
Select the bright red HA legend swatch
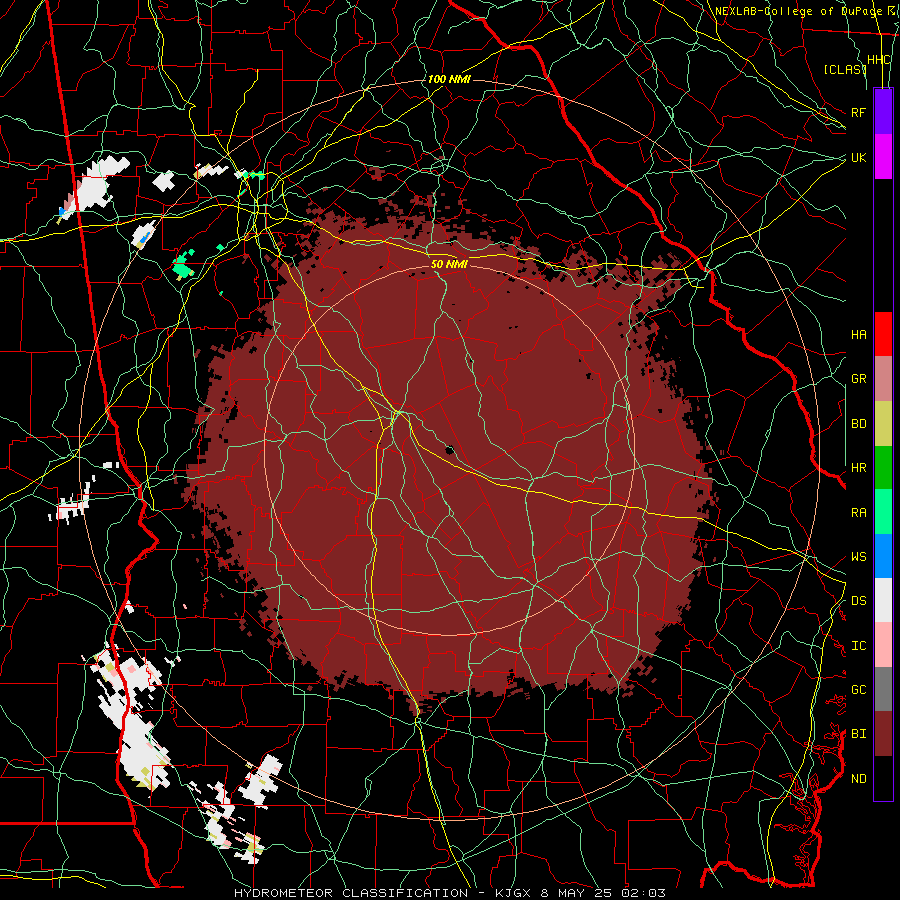(x=883, y=334)
